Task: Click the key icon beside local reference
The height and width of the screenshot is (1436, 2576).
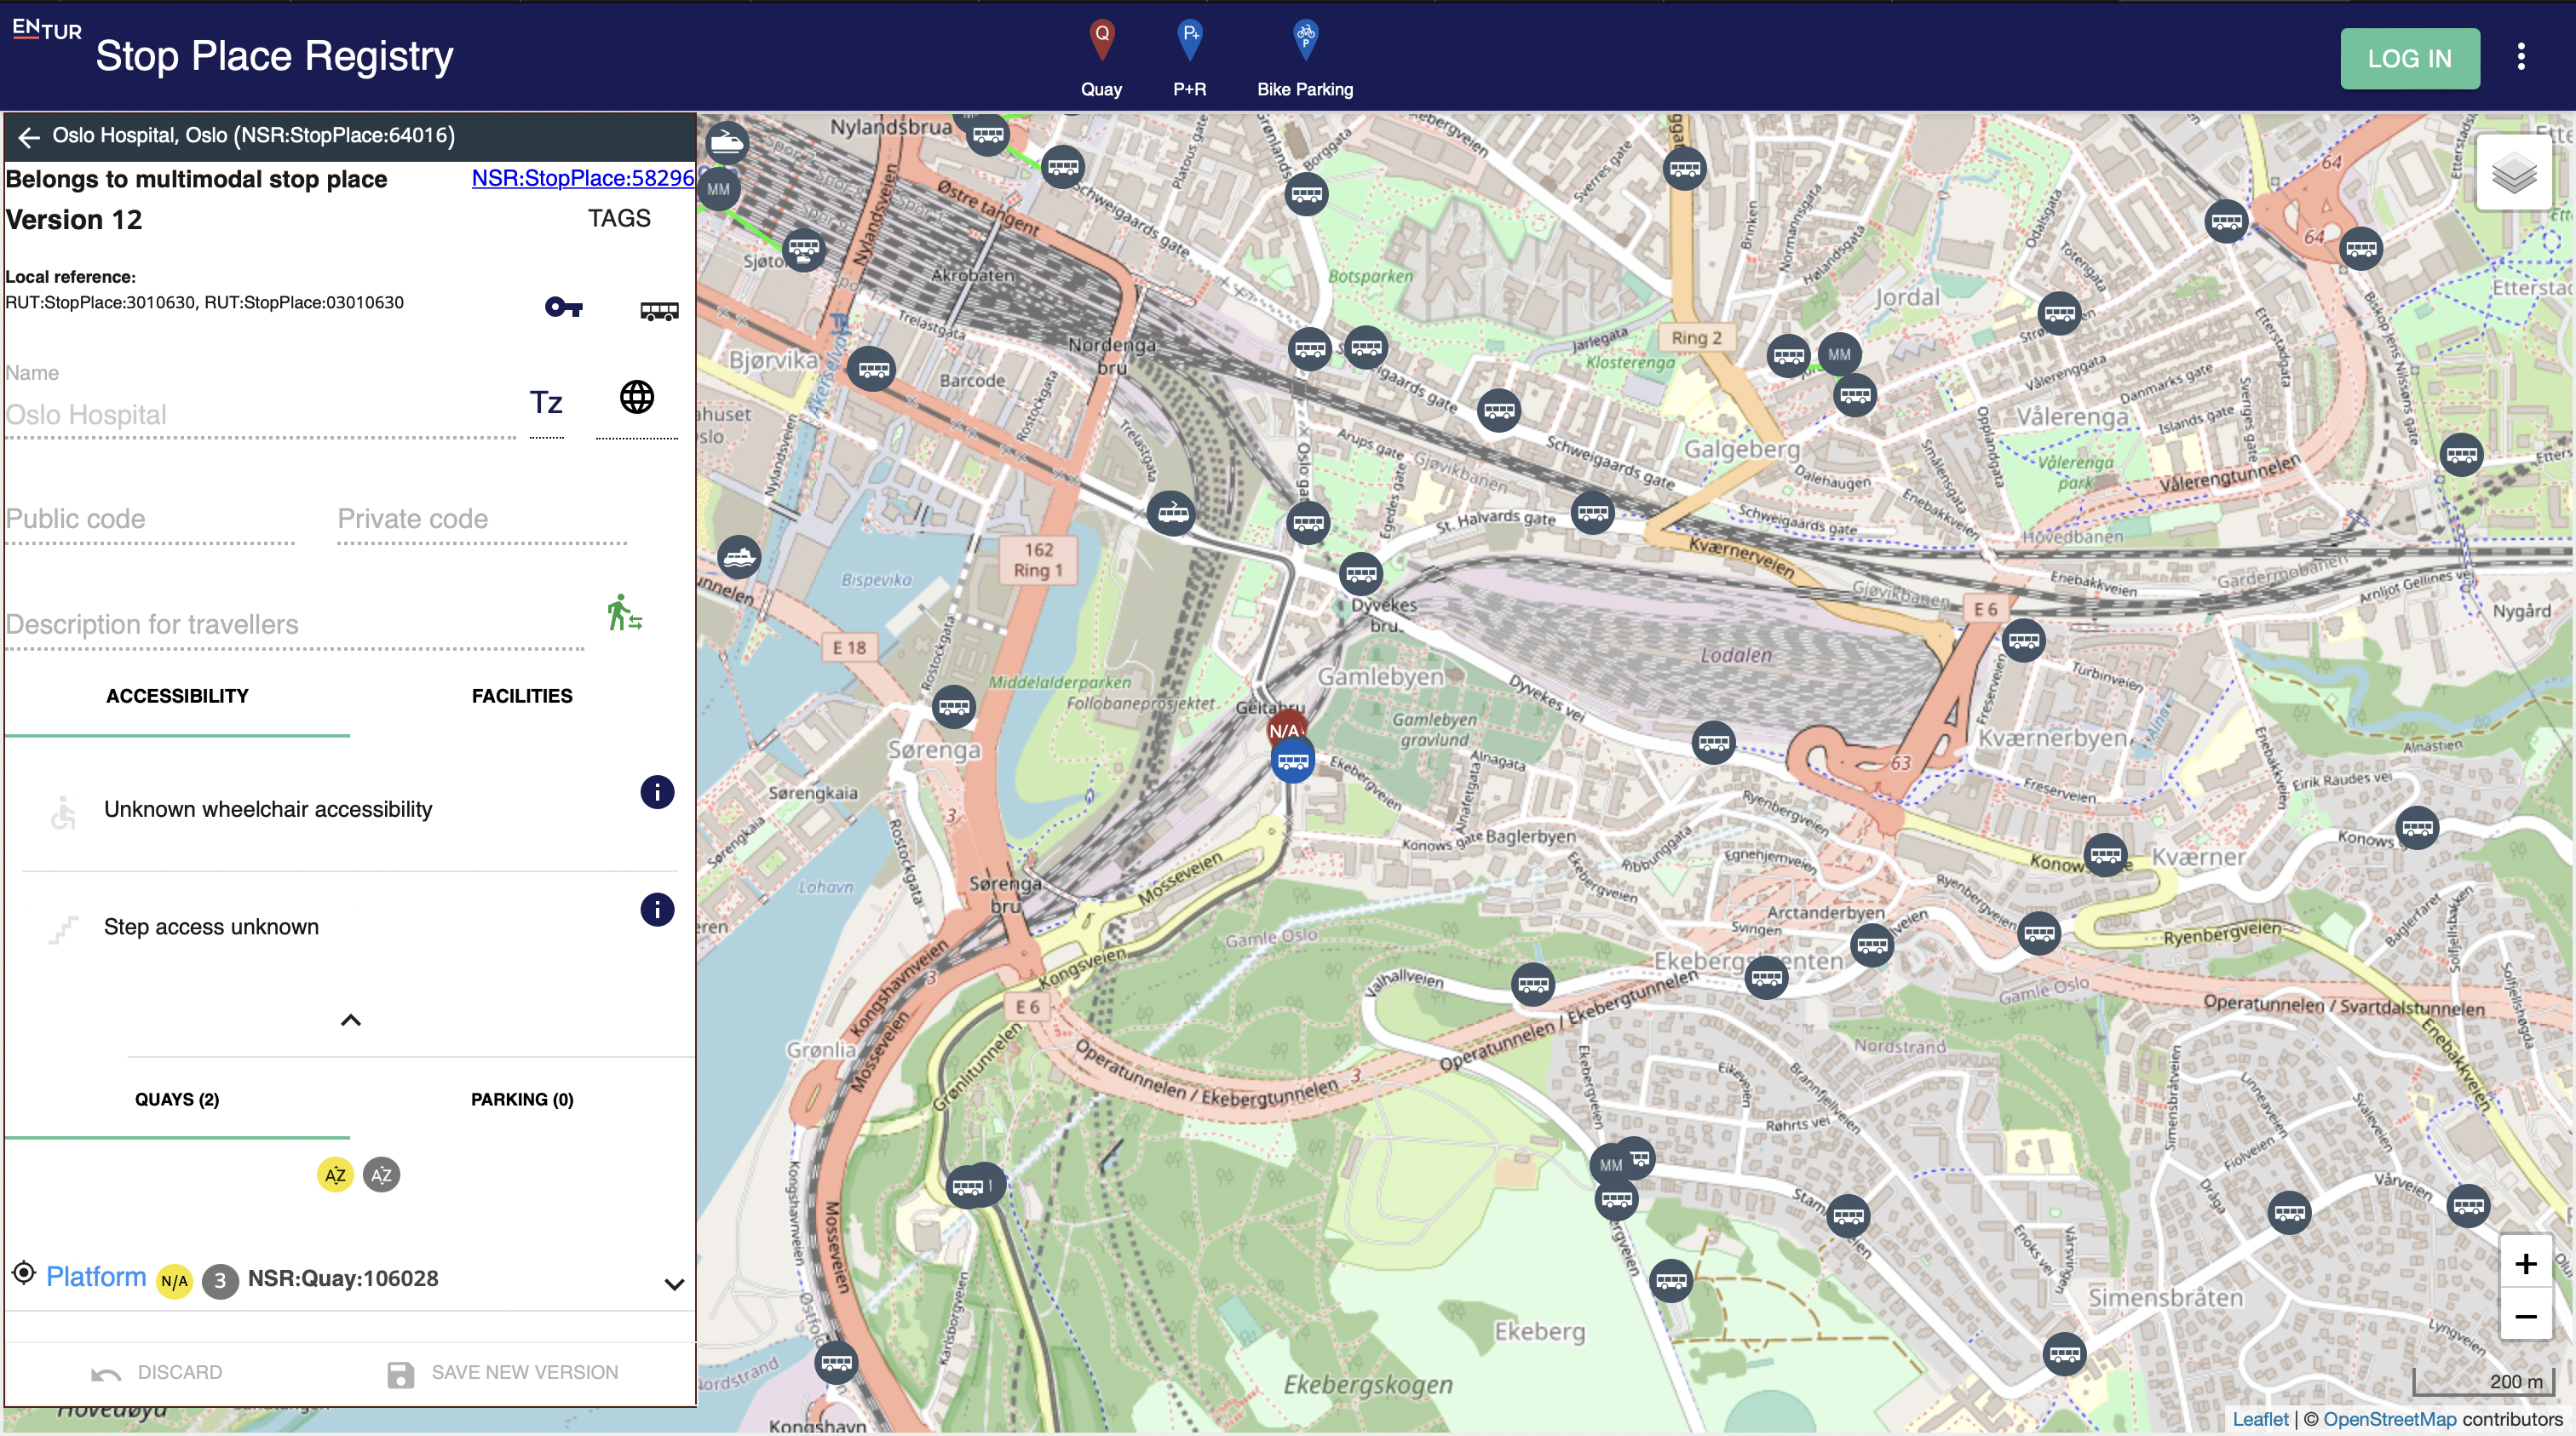Action: 563,307
